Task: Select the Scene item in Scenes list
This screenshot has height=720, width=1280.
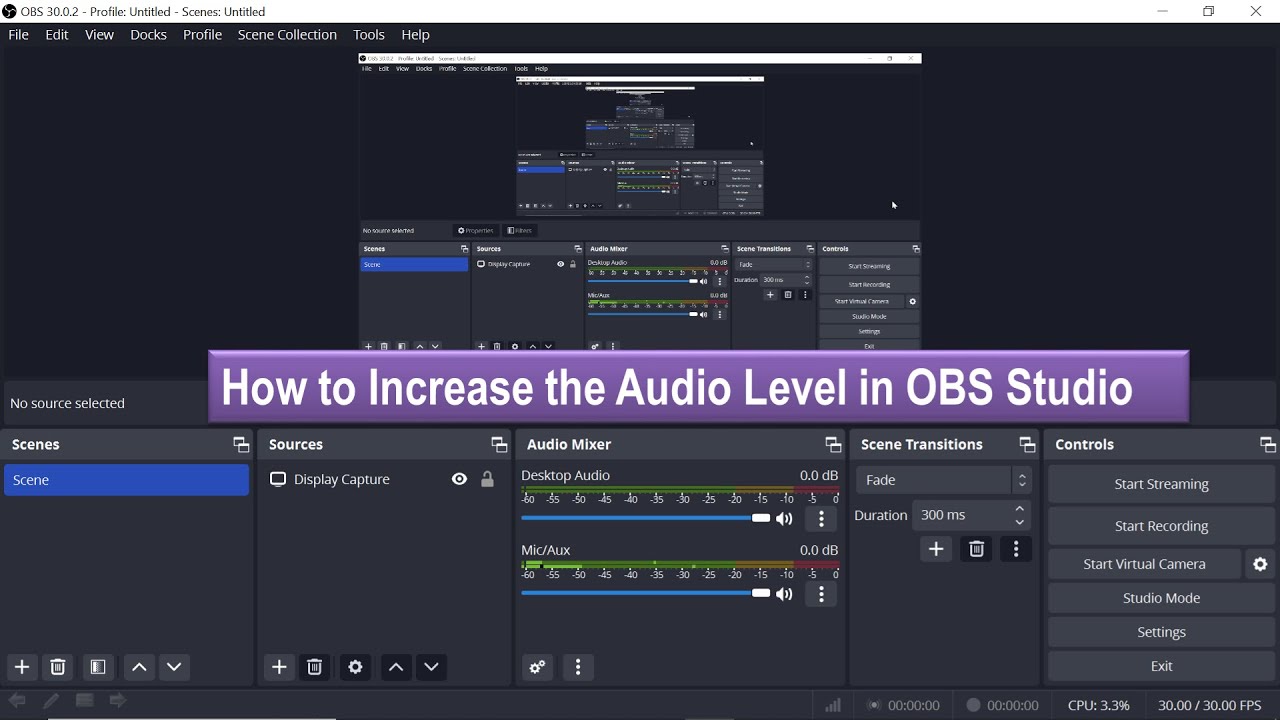Action: [126, 480]
